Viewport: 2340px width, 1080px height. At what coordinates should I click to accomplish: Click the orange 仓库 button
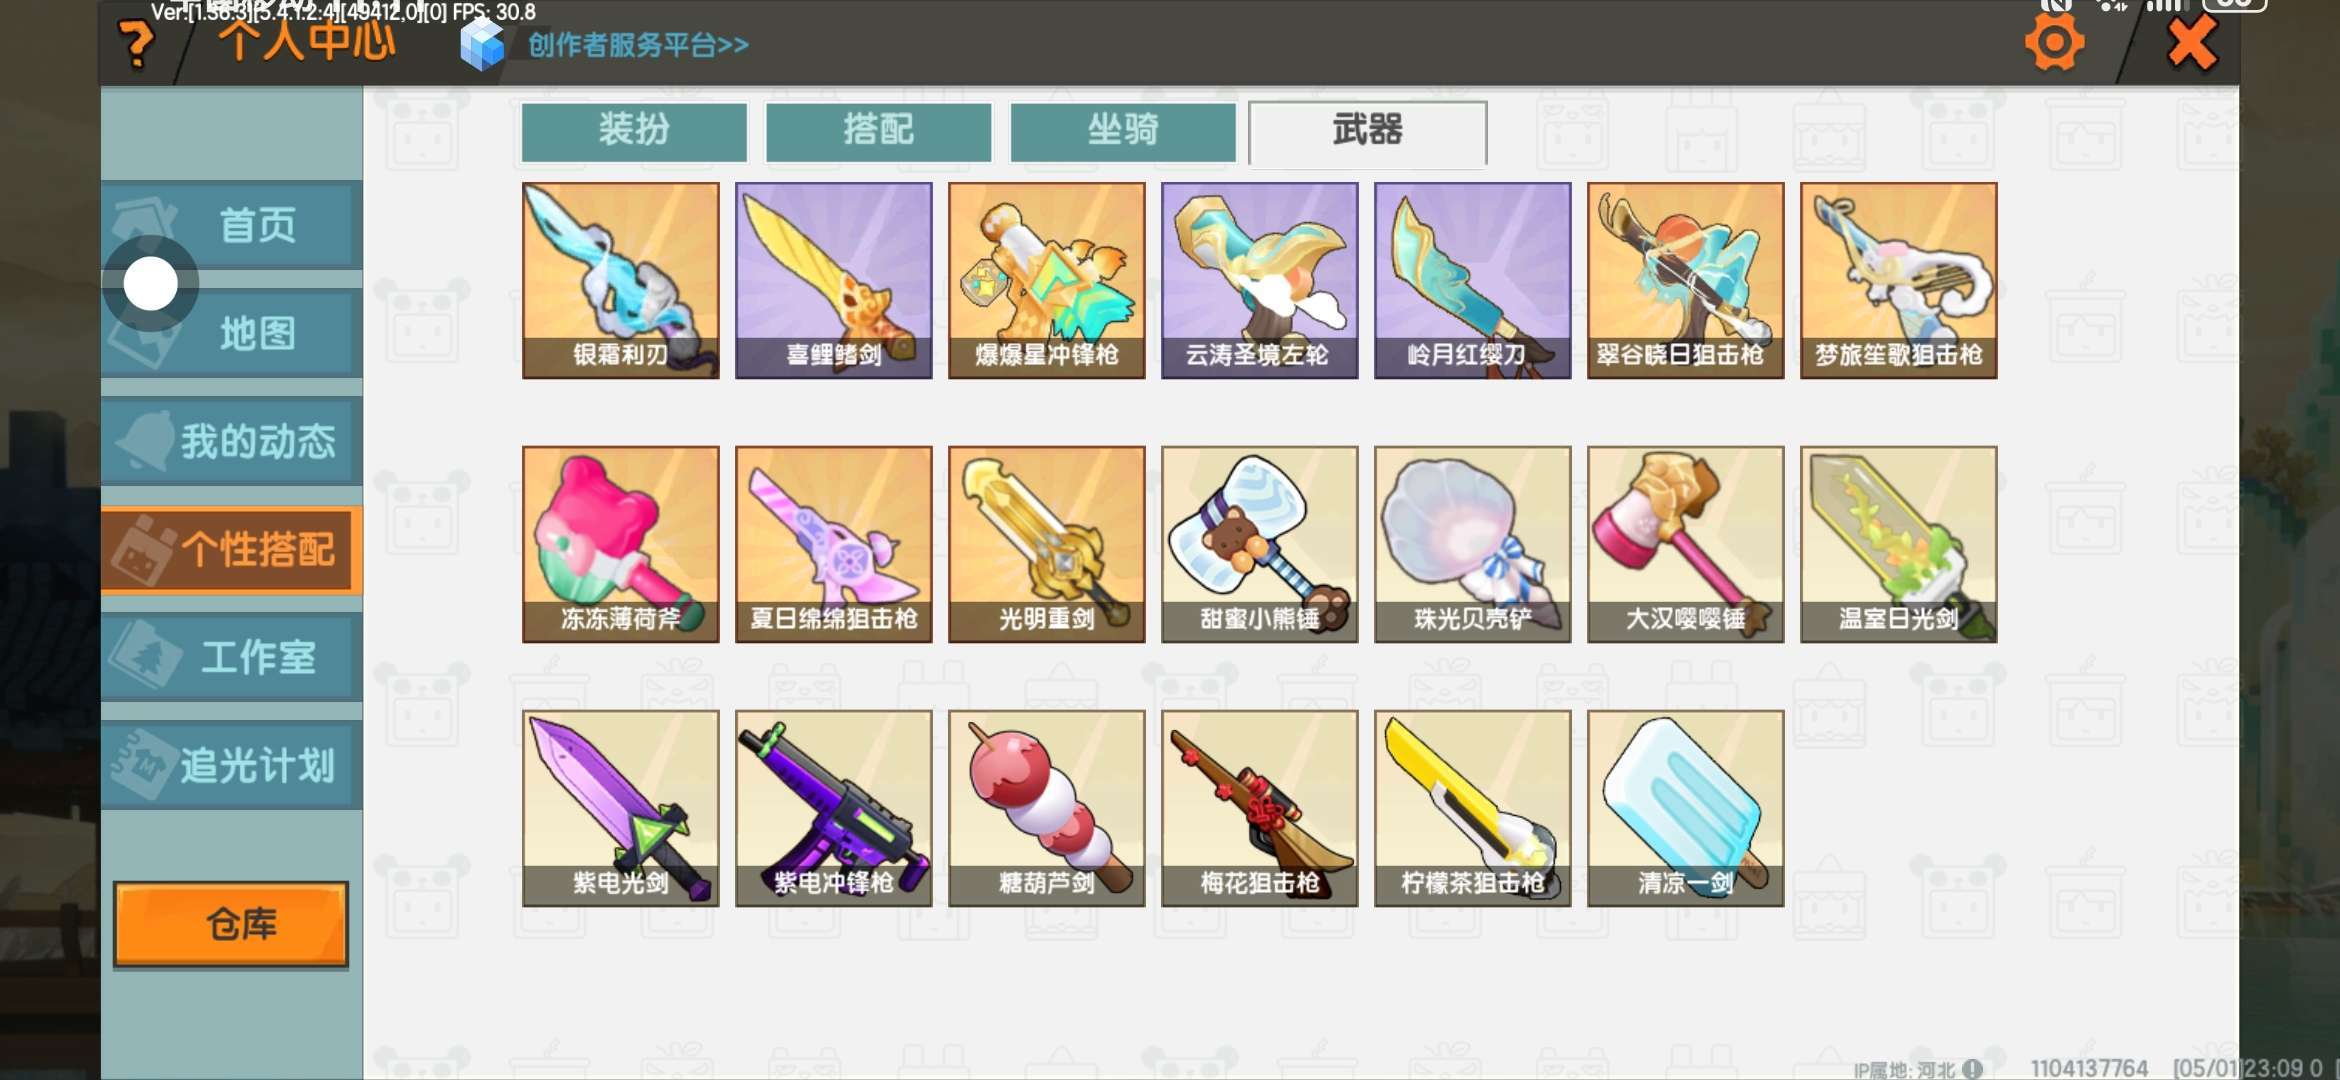pyautogui.click(x=231, y=924)
